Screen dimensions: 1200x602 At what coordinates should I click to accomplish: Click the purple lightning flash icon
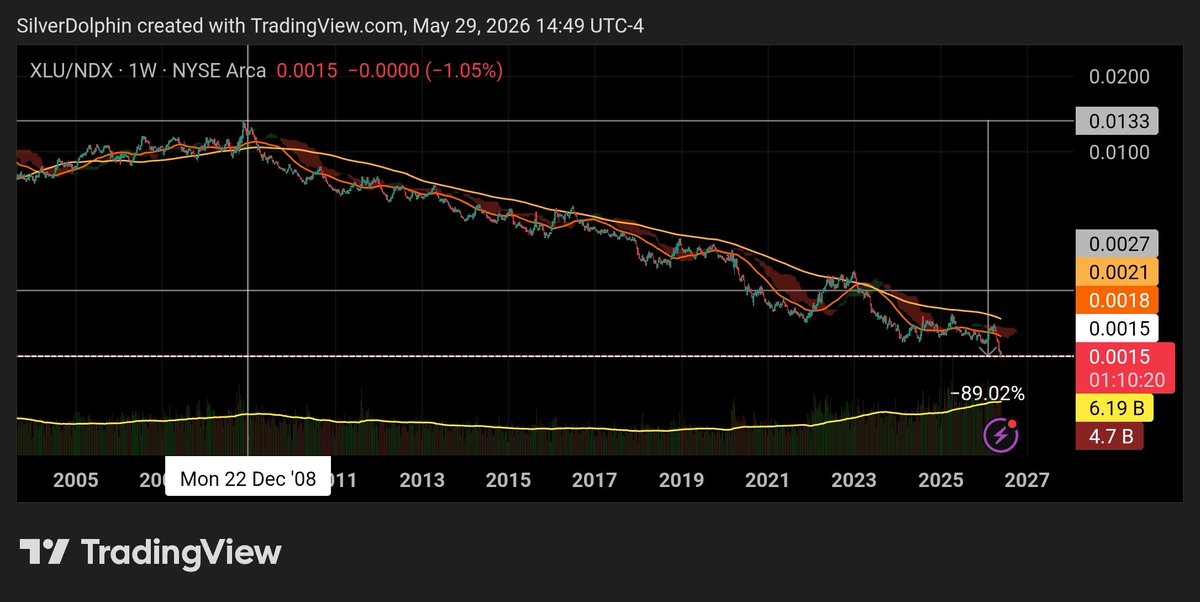[x=1000, y=435]
